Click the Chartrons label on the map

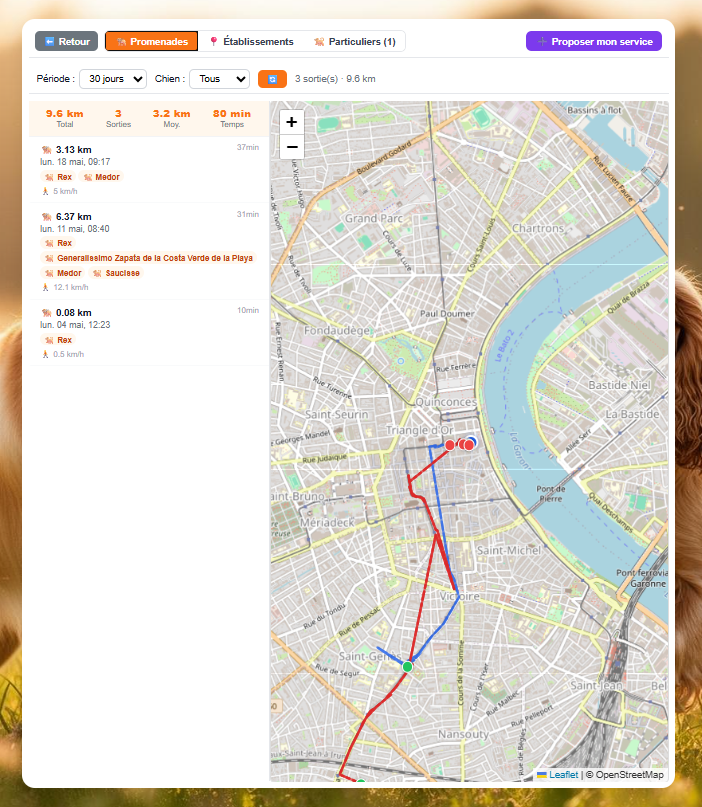click(538, 228)
